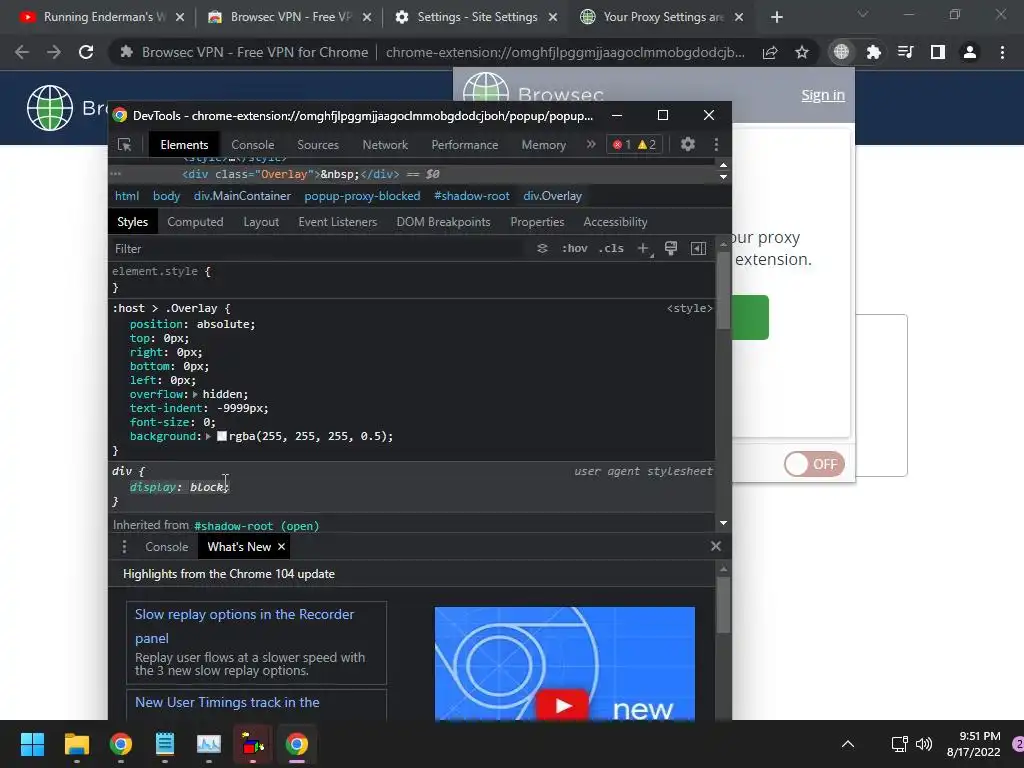Toggle computed styles sidebar pane icon
This screenshot has width=1024, height=768.
point(698,248)
